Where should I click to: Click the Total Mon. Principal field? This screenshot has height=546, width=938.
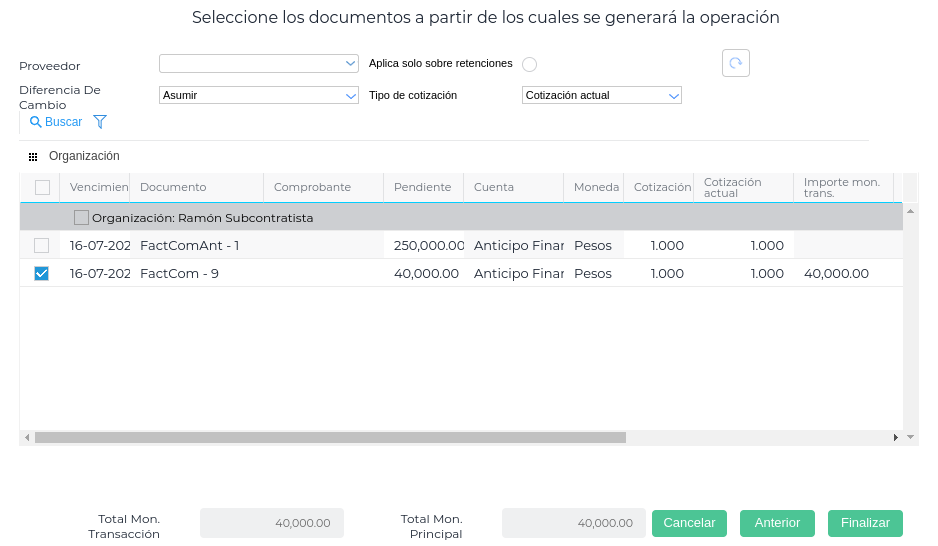(574, 523)
